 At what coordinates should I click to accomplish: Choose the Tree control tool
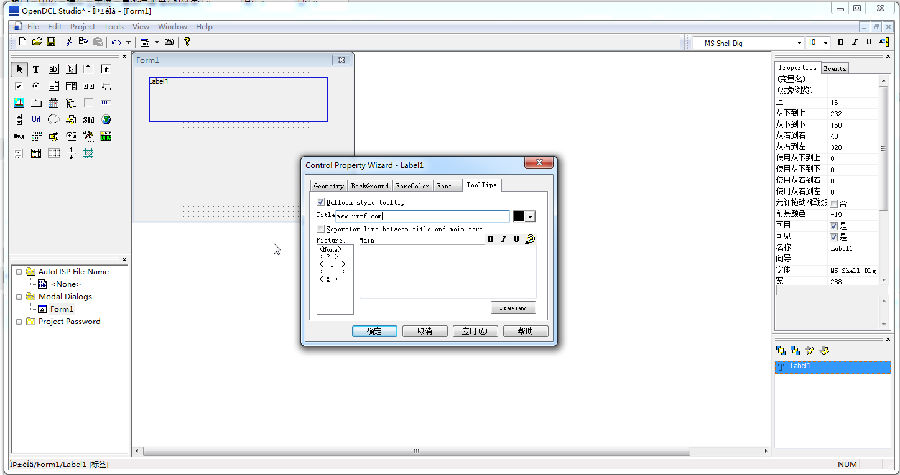[x=71, y=103]
